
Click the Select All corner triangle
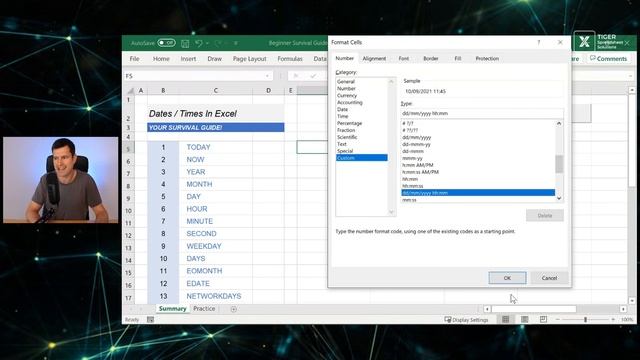coord(130,91)
